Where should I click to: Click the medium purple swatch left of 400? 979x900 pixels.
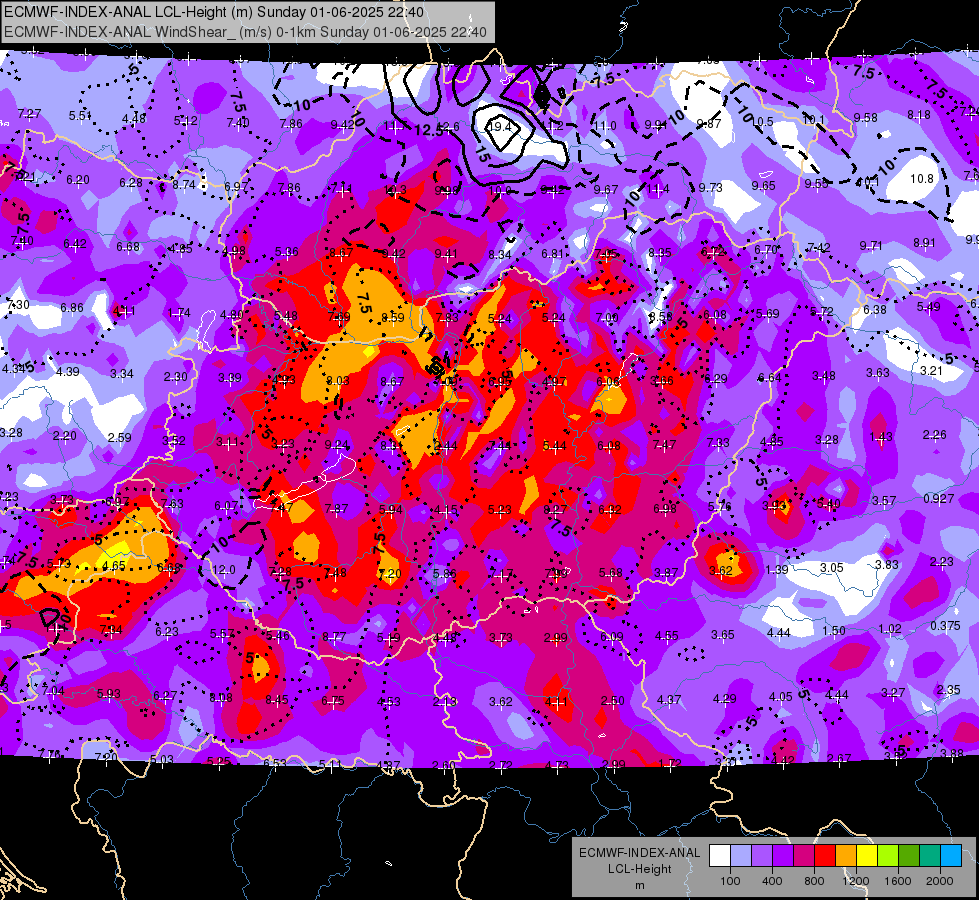pyautogui.click(x=762, y=856)
